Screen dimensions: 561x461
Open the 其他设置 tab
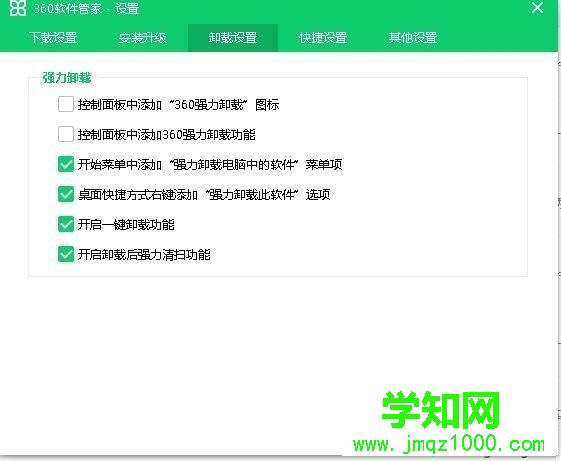[x=413, y=38]
